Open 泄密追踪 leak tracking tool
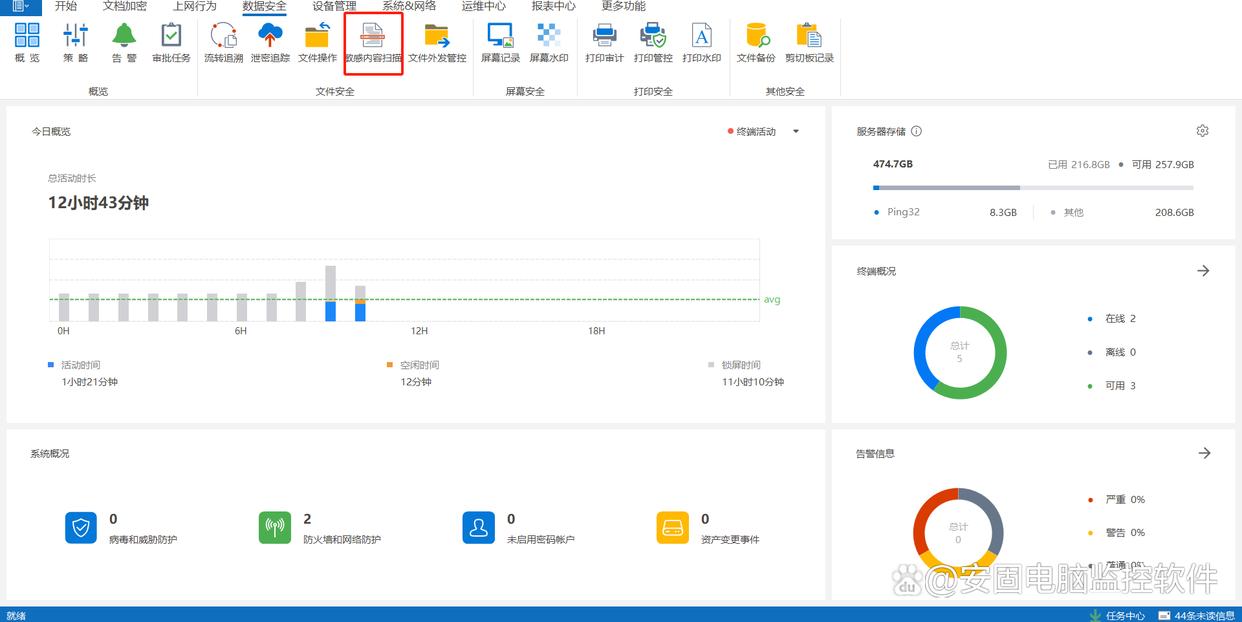Image resolution: width=1242 pixels, height=622 pixels. click(x=270, y=42)
